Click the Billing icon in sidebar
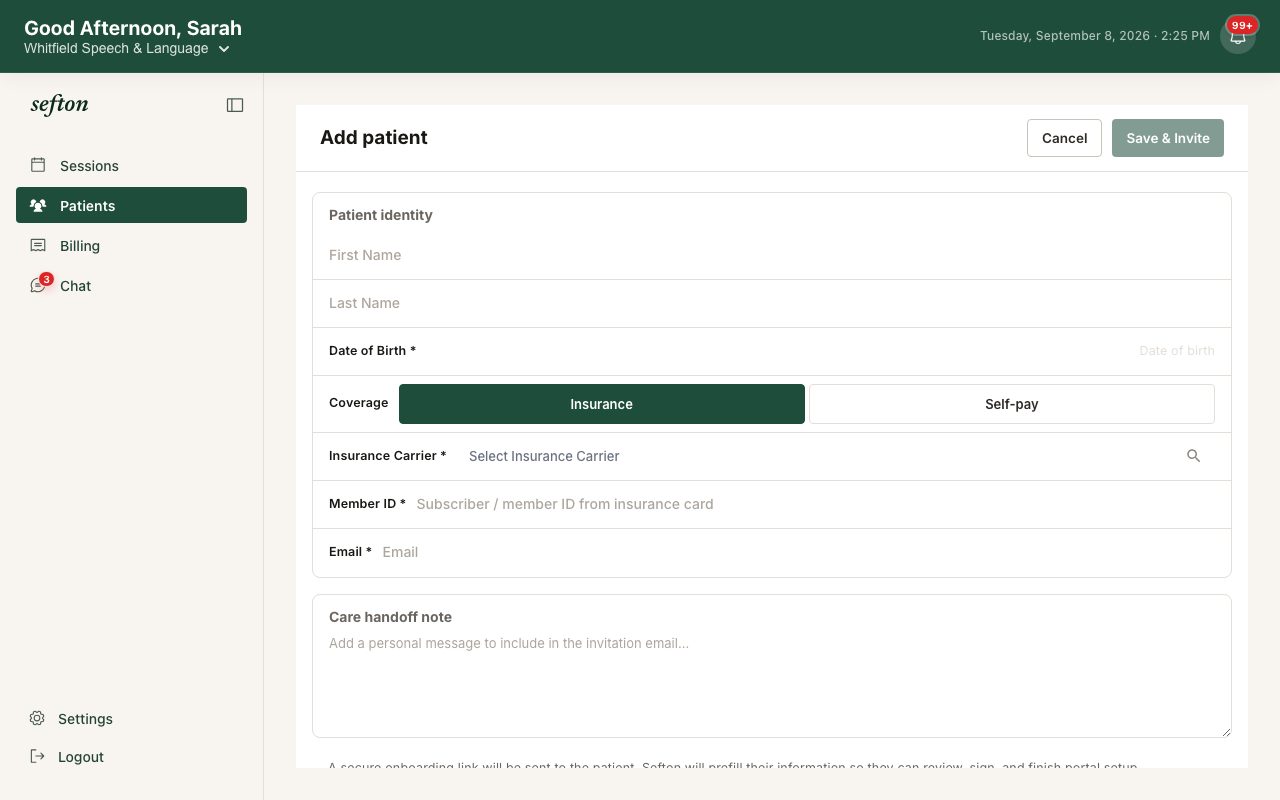 click(x=38, y=245)
